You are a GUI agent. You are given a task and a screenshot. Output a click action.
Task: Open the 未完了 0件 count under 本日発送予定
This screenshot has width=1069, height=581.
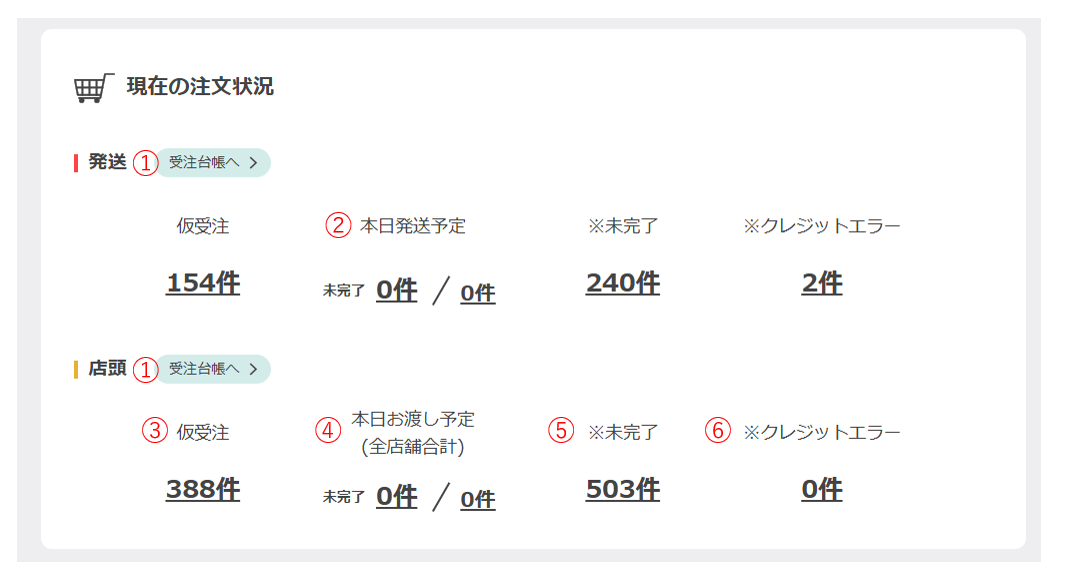pos(396,291)
